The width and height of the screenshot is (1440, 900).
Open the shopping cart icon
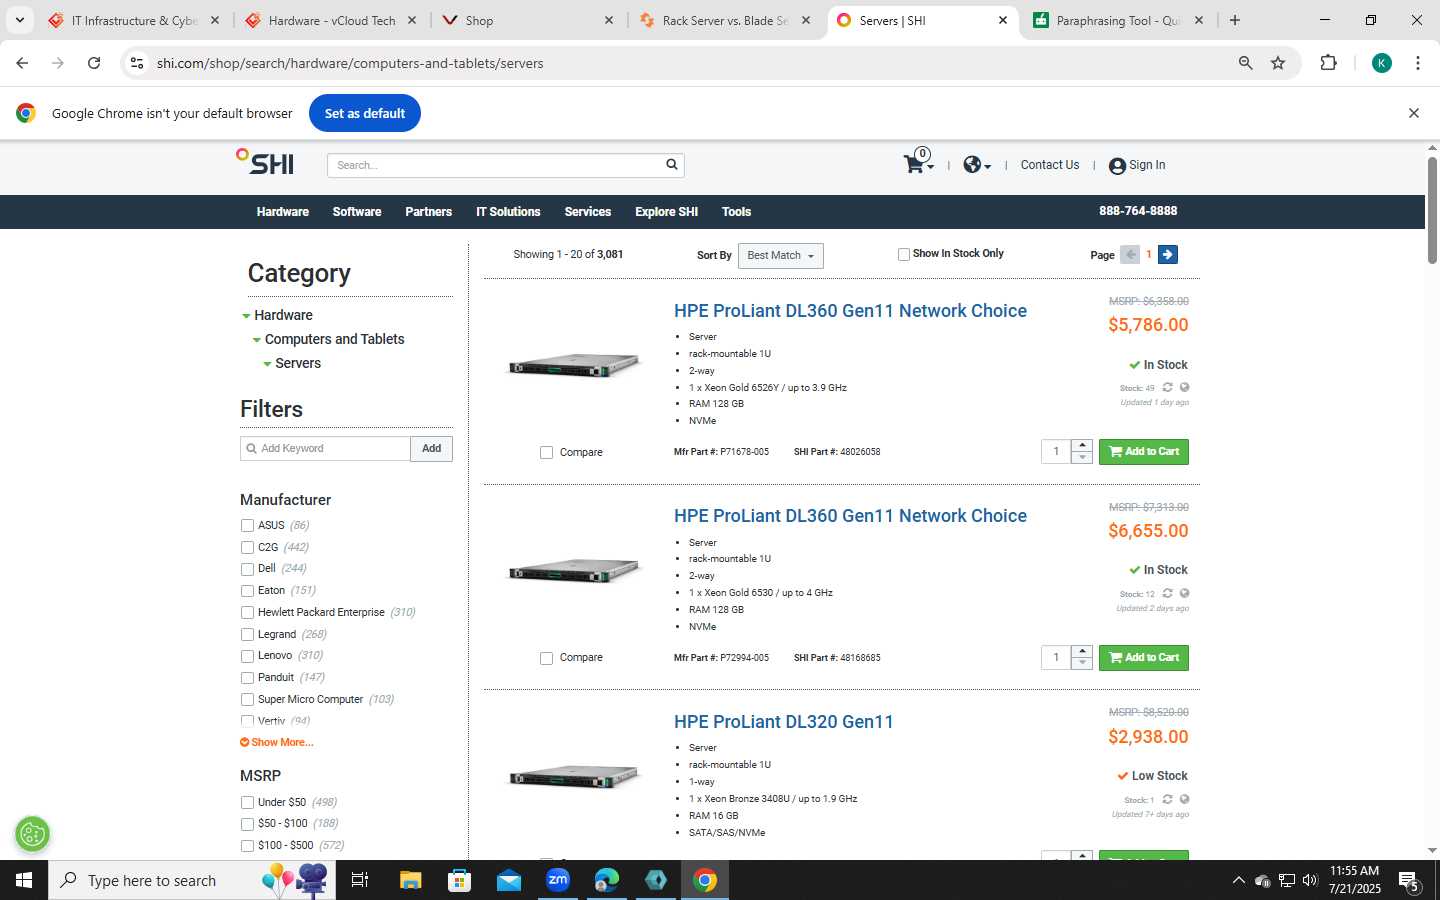coord(915,165)
